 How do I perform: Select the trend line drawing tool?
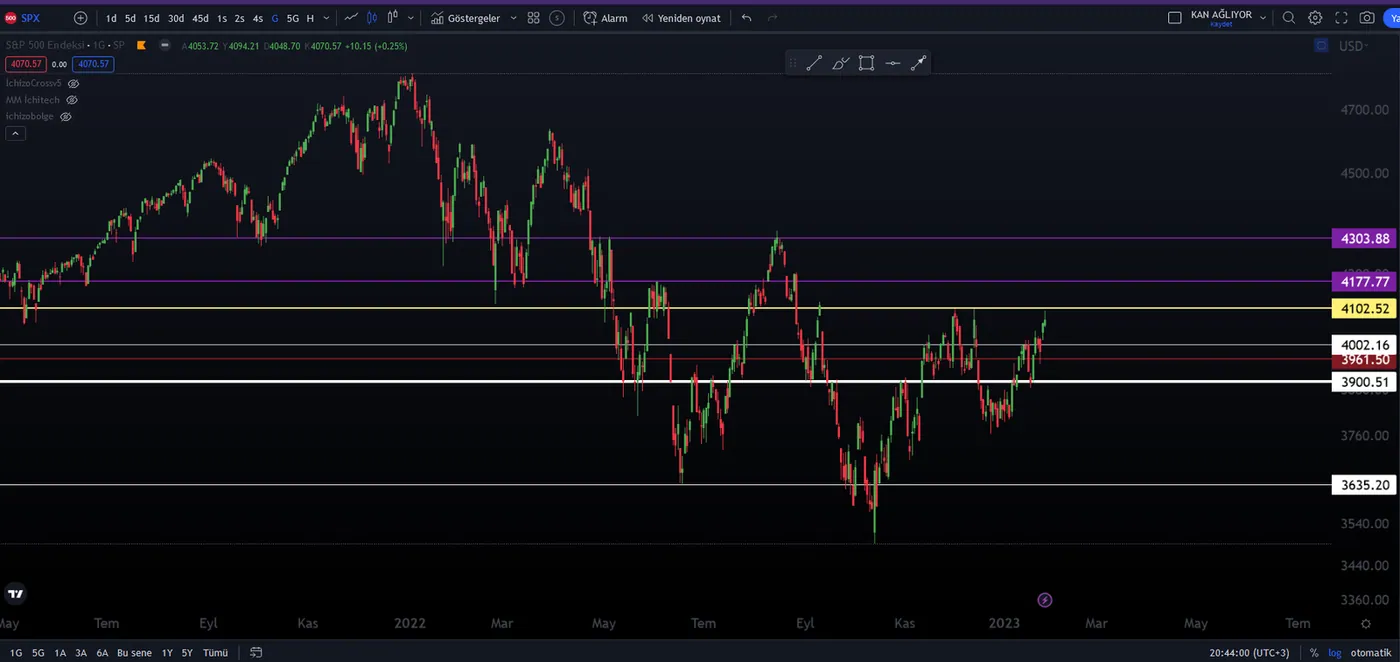coord(814,63)
